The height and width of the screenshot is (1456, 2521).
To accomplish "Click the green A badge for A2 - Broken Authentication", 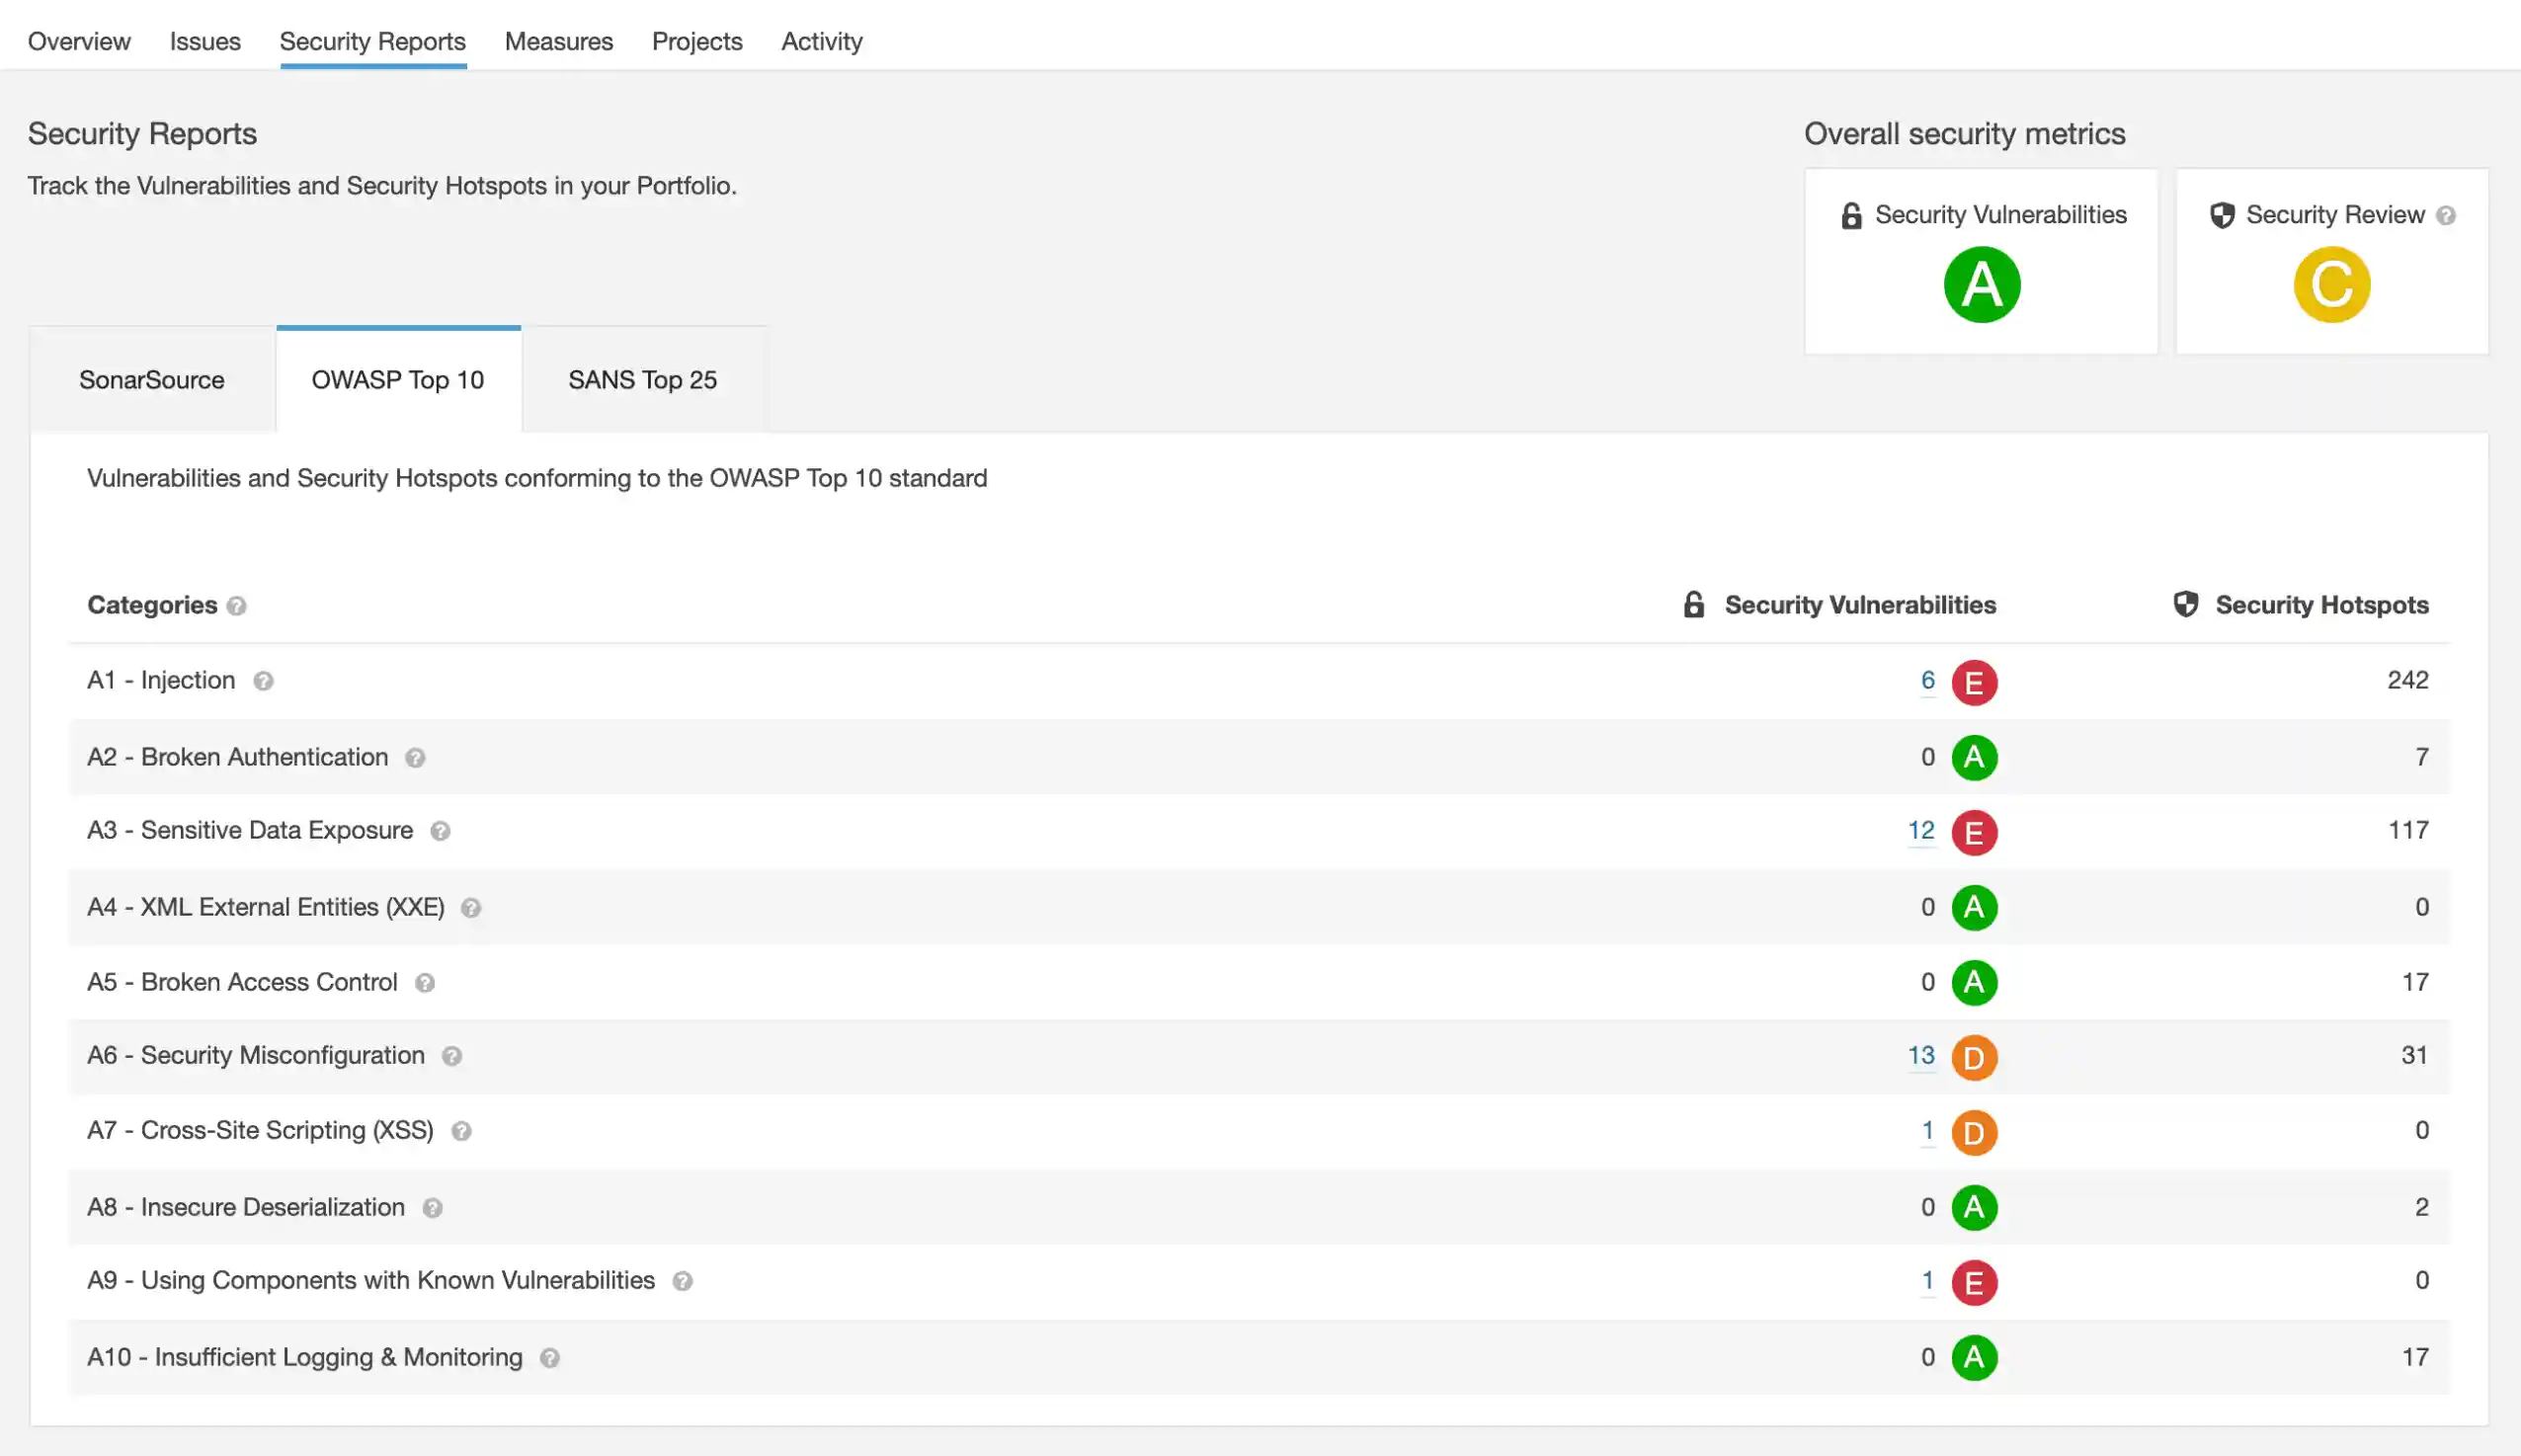I will (1974, 758).
